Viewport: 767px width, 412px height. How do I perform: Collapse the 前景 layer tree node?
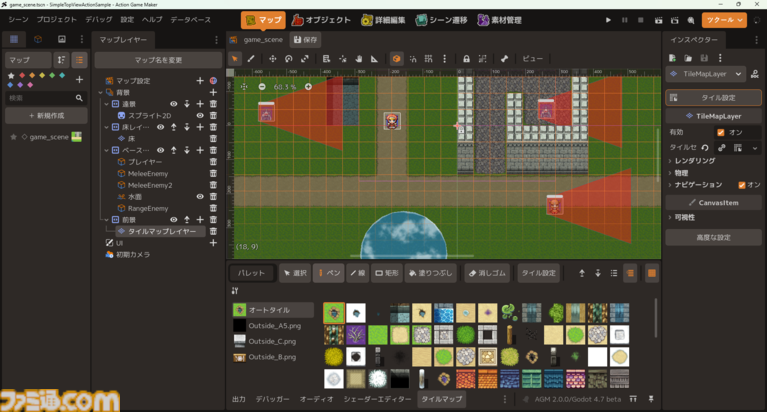pos(107,220)
